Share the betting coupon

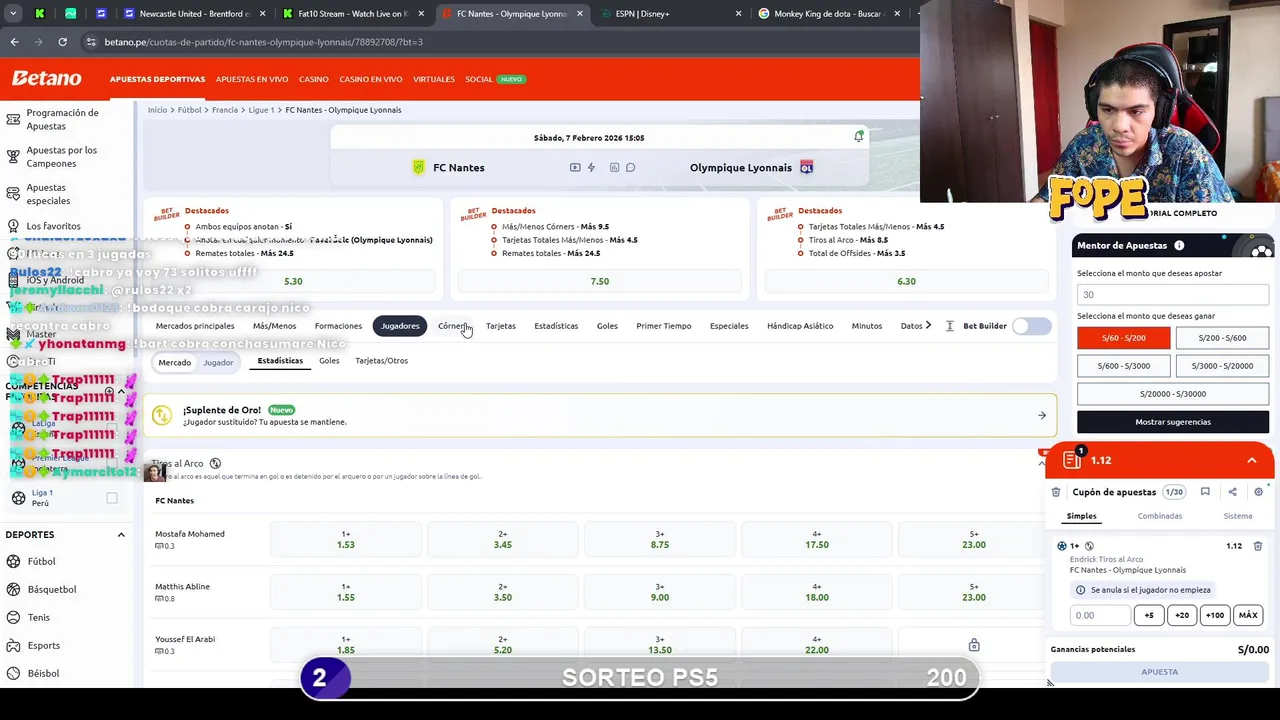[x=1232, y=492]
